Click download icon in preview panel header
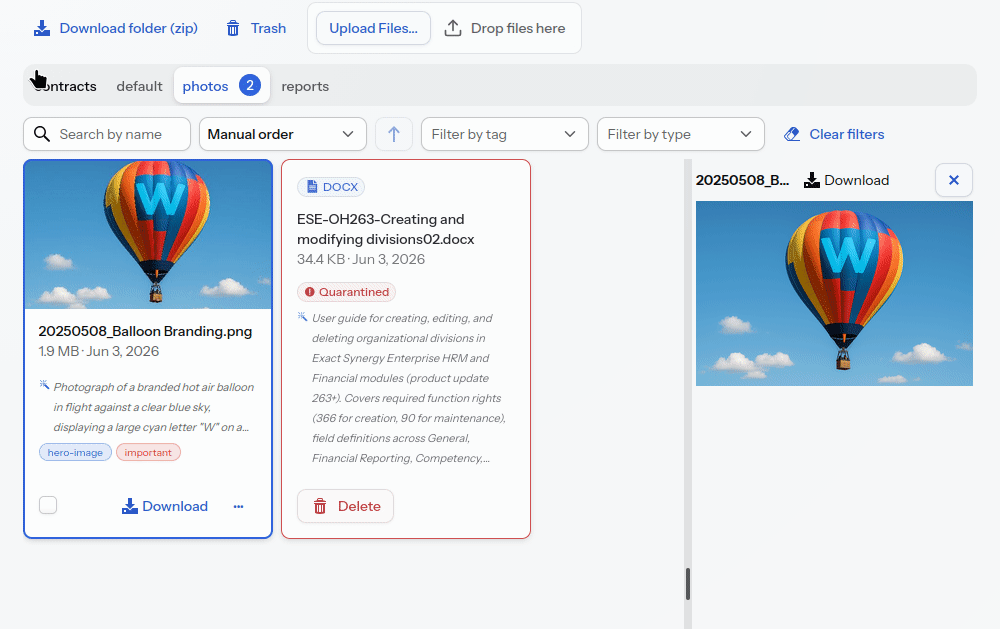Viewport: 1000px width, 629px height. pos(812,180)
